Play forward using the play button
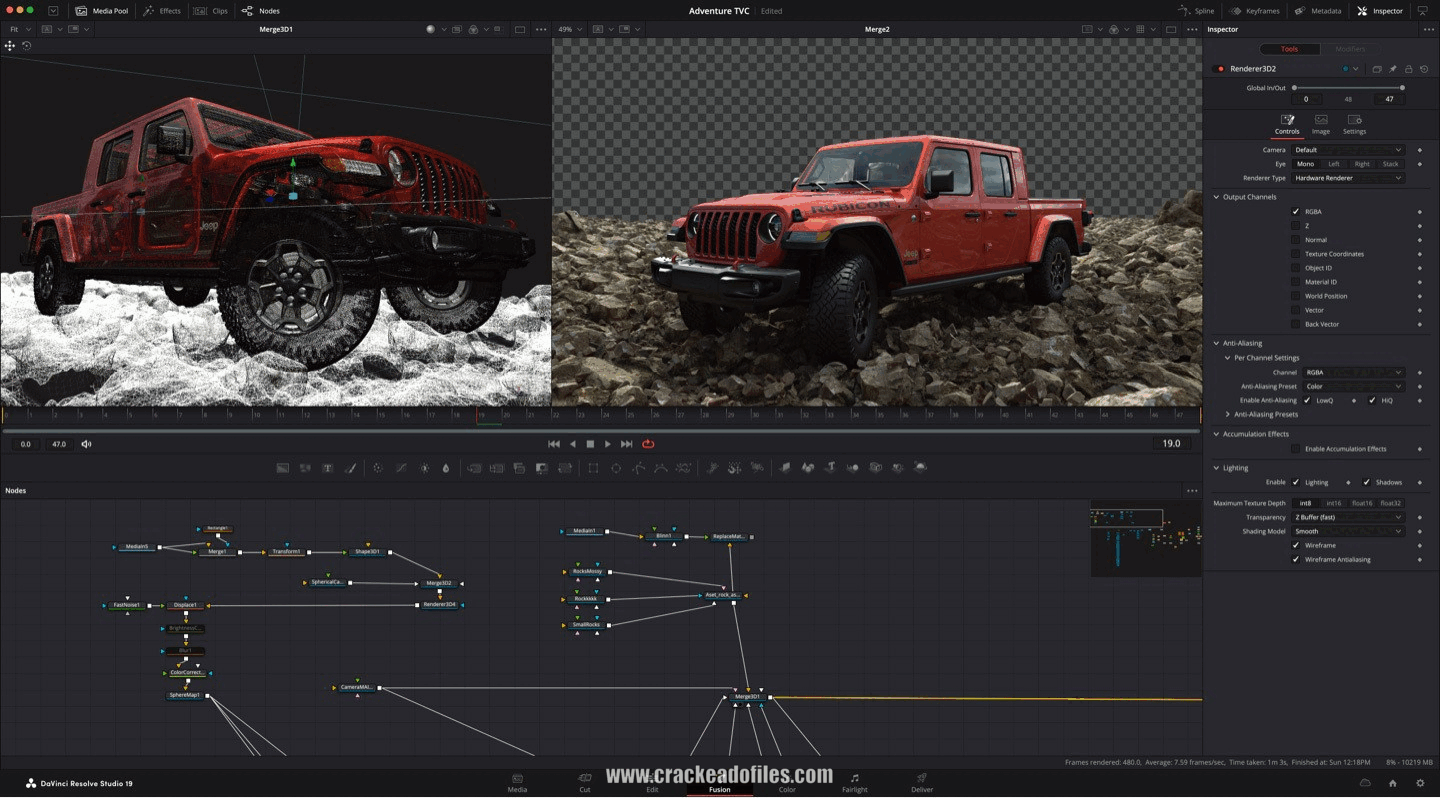 coord(607,444)
